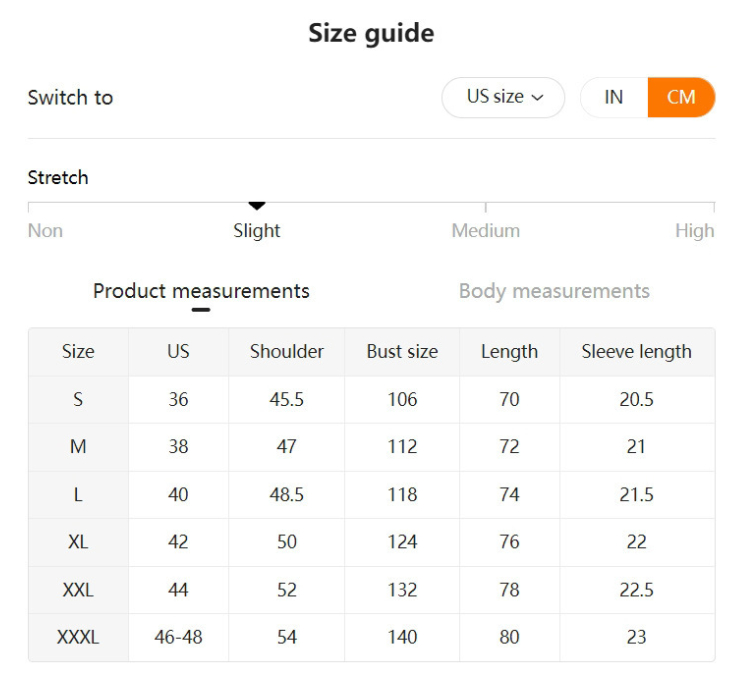Switch to Body measurements tab

click(554, 291)
